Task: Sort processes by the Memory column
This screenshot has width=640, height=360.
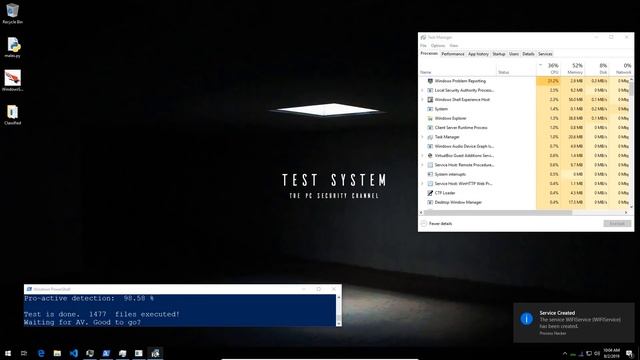Action: tap(573, 69)
